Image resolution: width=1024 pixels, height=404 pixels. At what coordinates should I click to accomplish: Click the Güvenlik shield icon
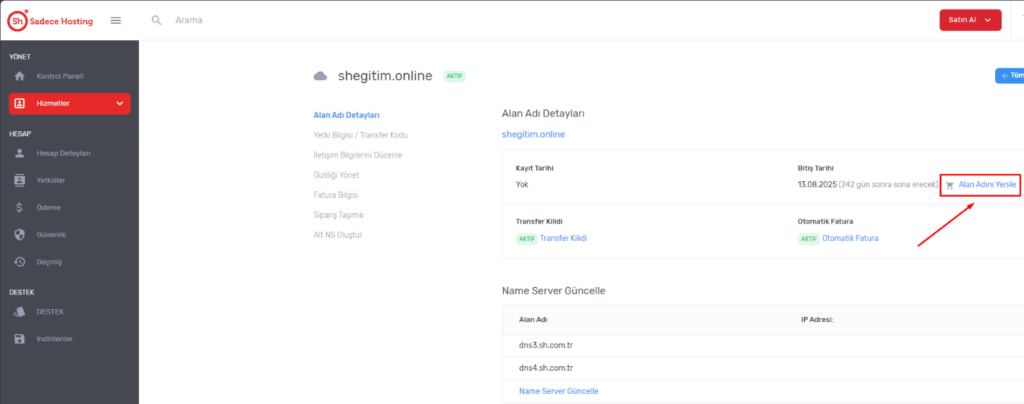point(20,234)
